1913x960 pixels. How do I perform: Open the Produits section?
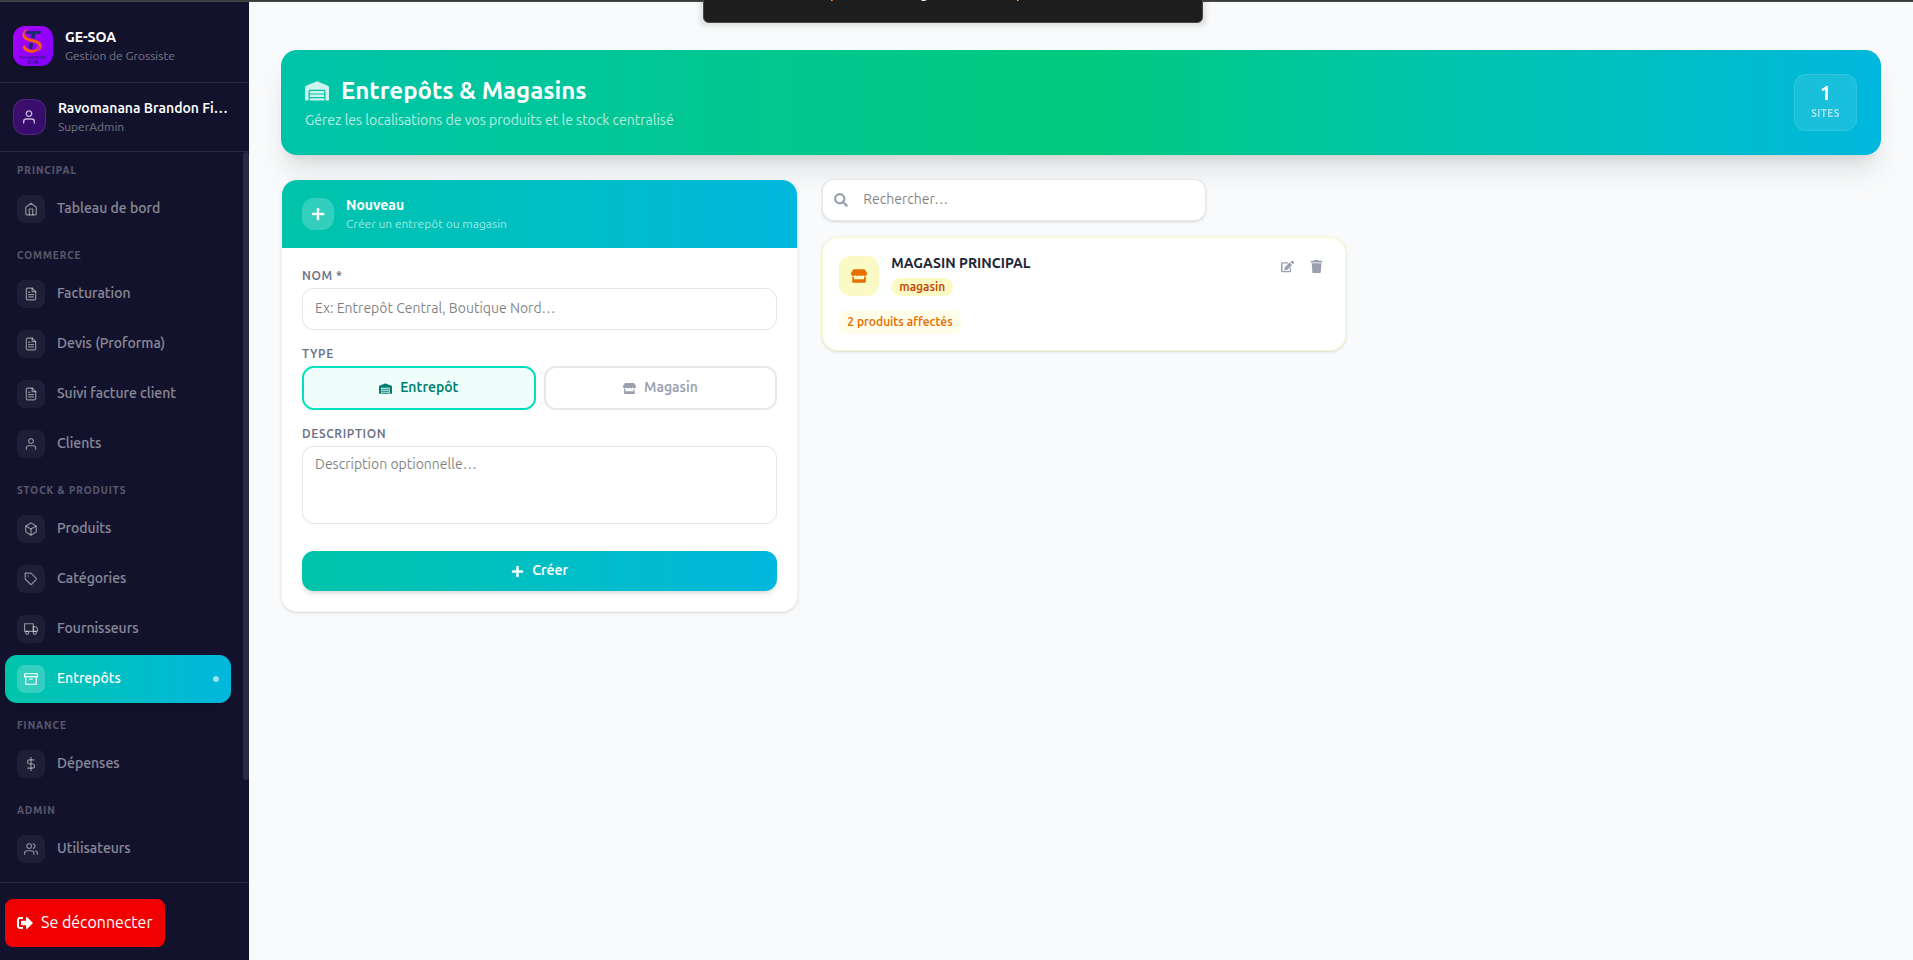pyautogui.click(x=118, y=529)
